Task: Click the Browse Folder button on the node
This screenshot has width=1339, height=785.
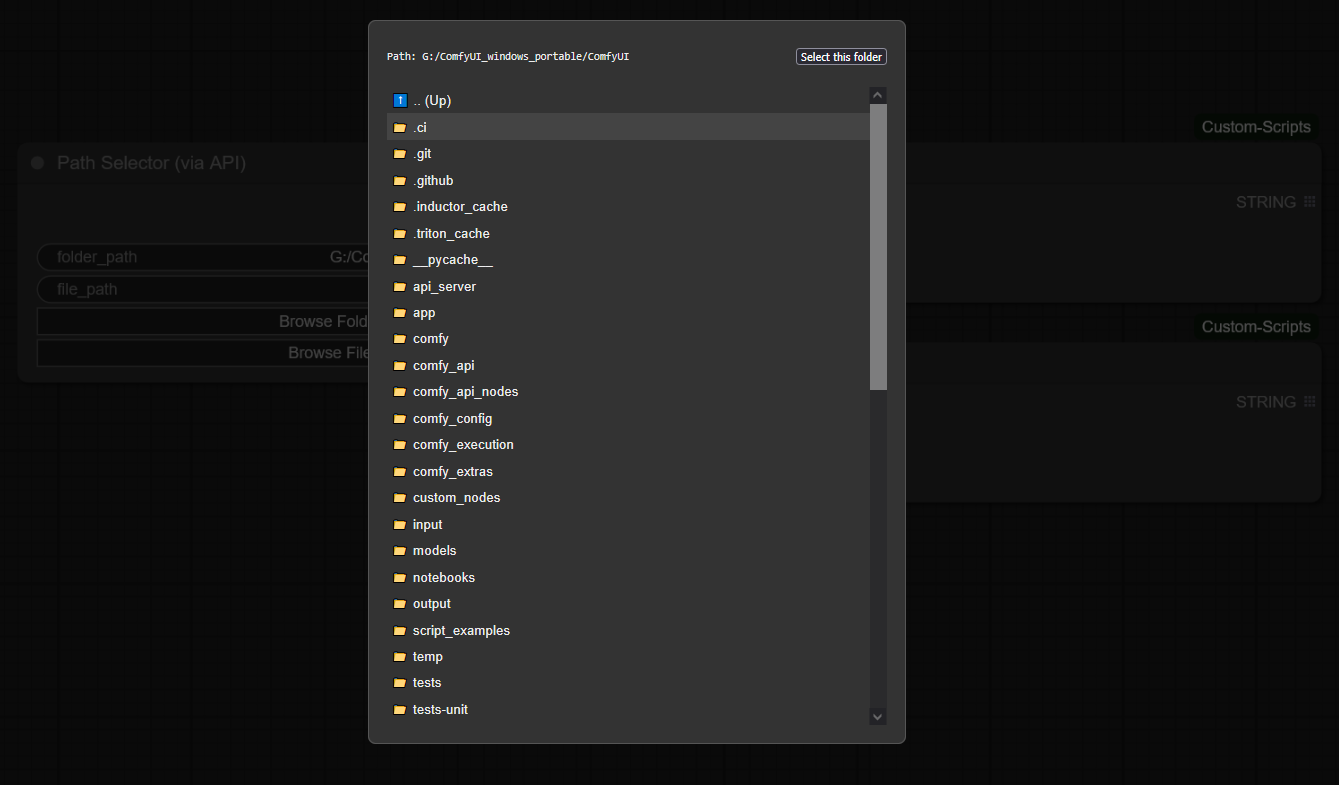Action: (203, 321)
